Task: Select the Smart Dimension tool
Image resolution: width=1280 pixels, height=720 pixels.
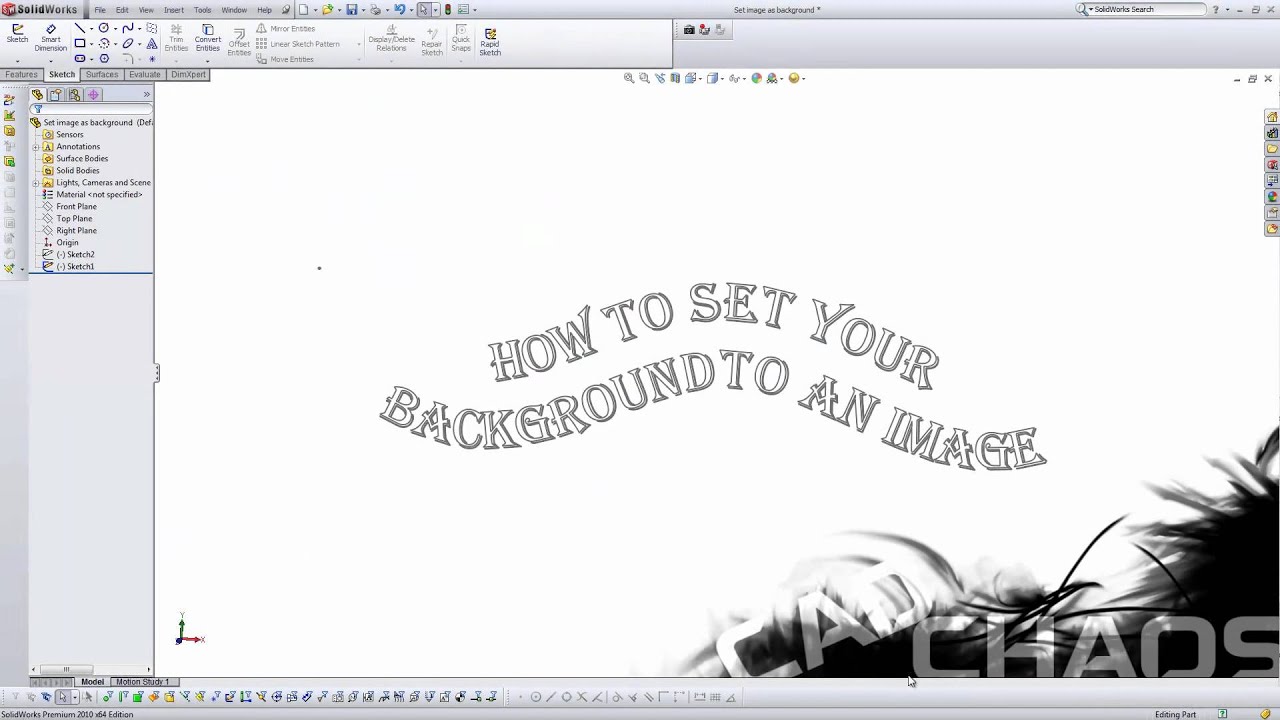Action: pos(50,38)
